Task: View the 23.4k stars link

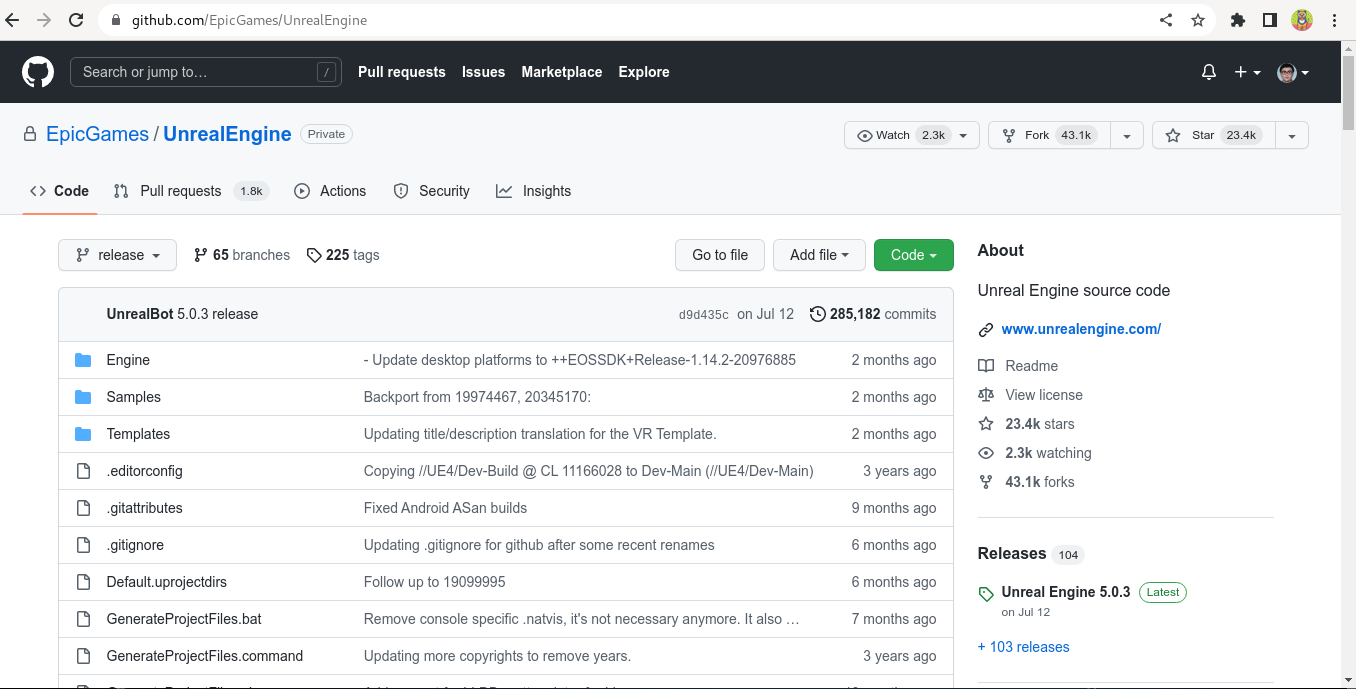Action: tap(1026, 424)
